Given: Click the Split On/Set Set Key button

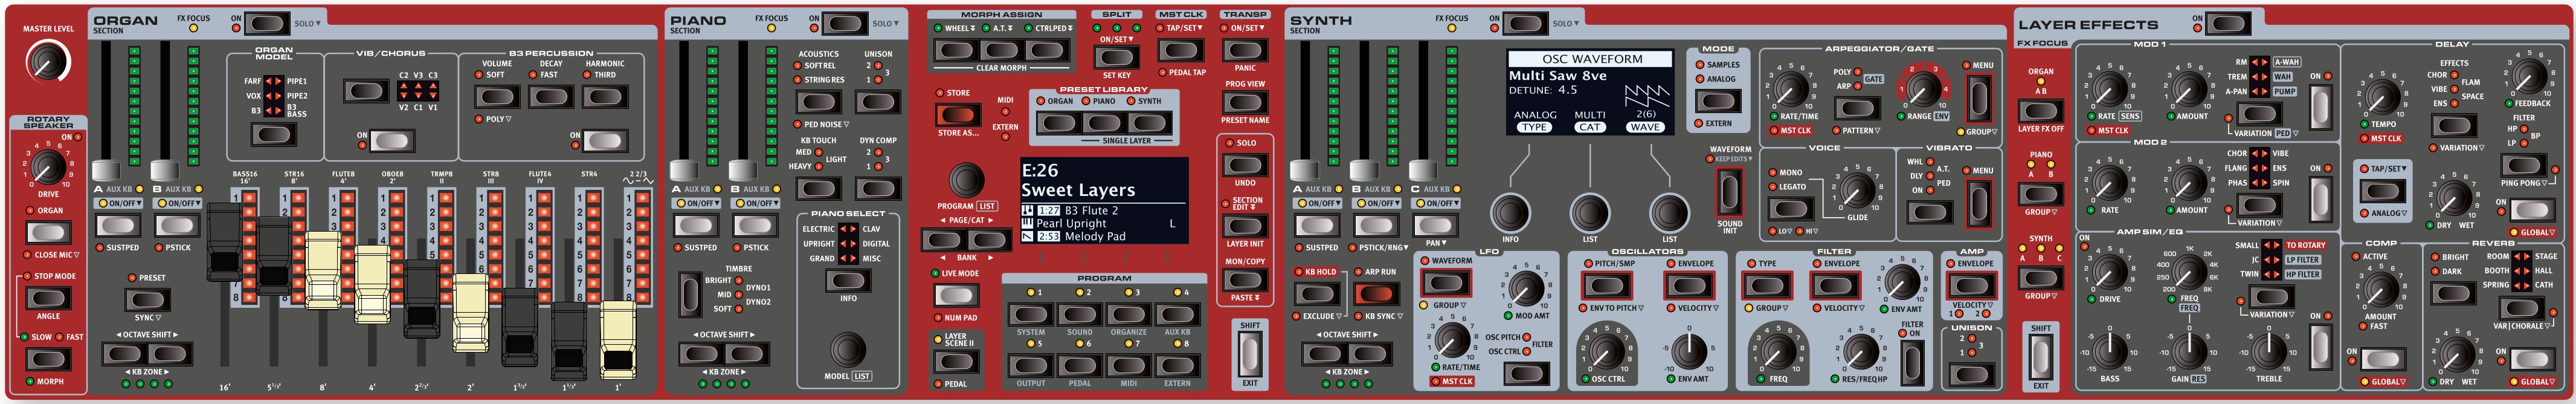Looking at the screenshot, I should pyautogui.click(x=1116, y=57).
